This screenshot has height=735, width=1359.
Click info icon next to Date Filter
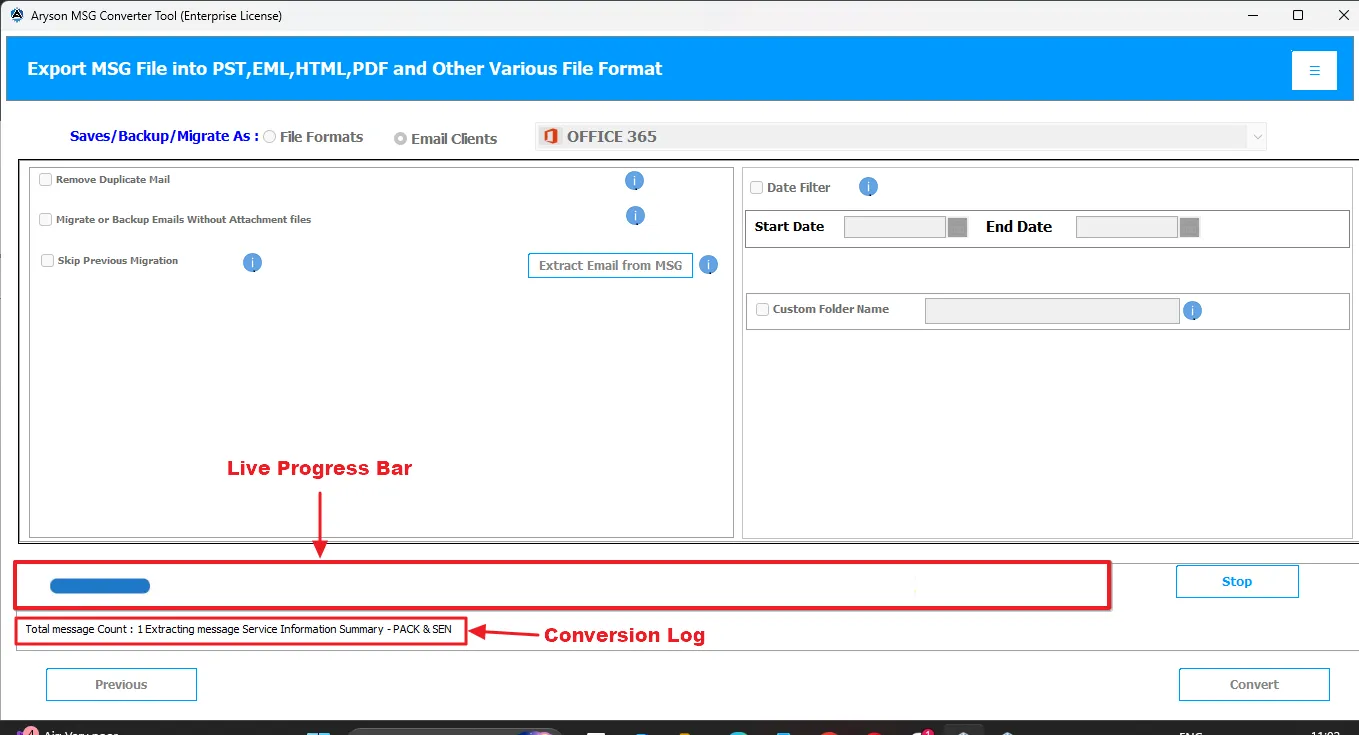(x=868, y=187)
